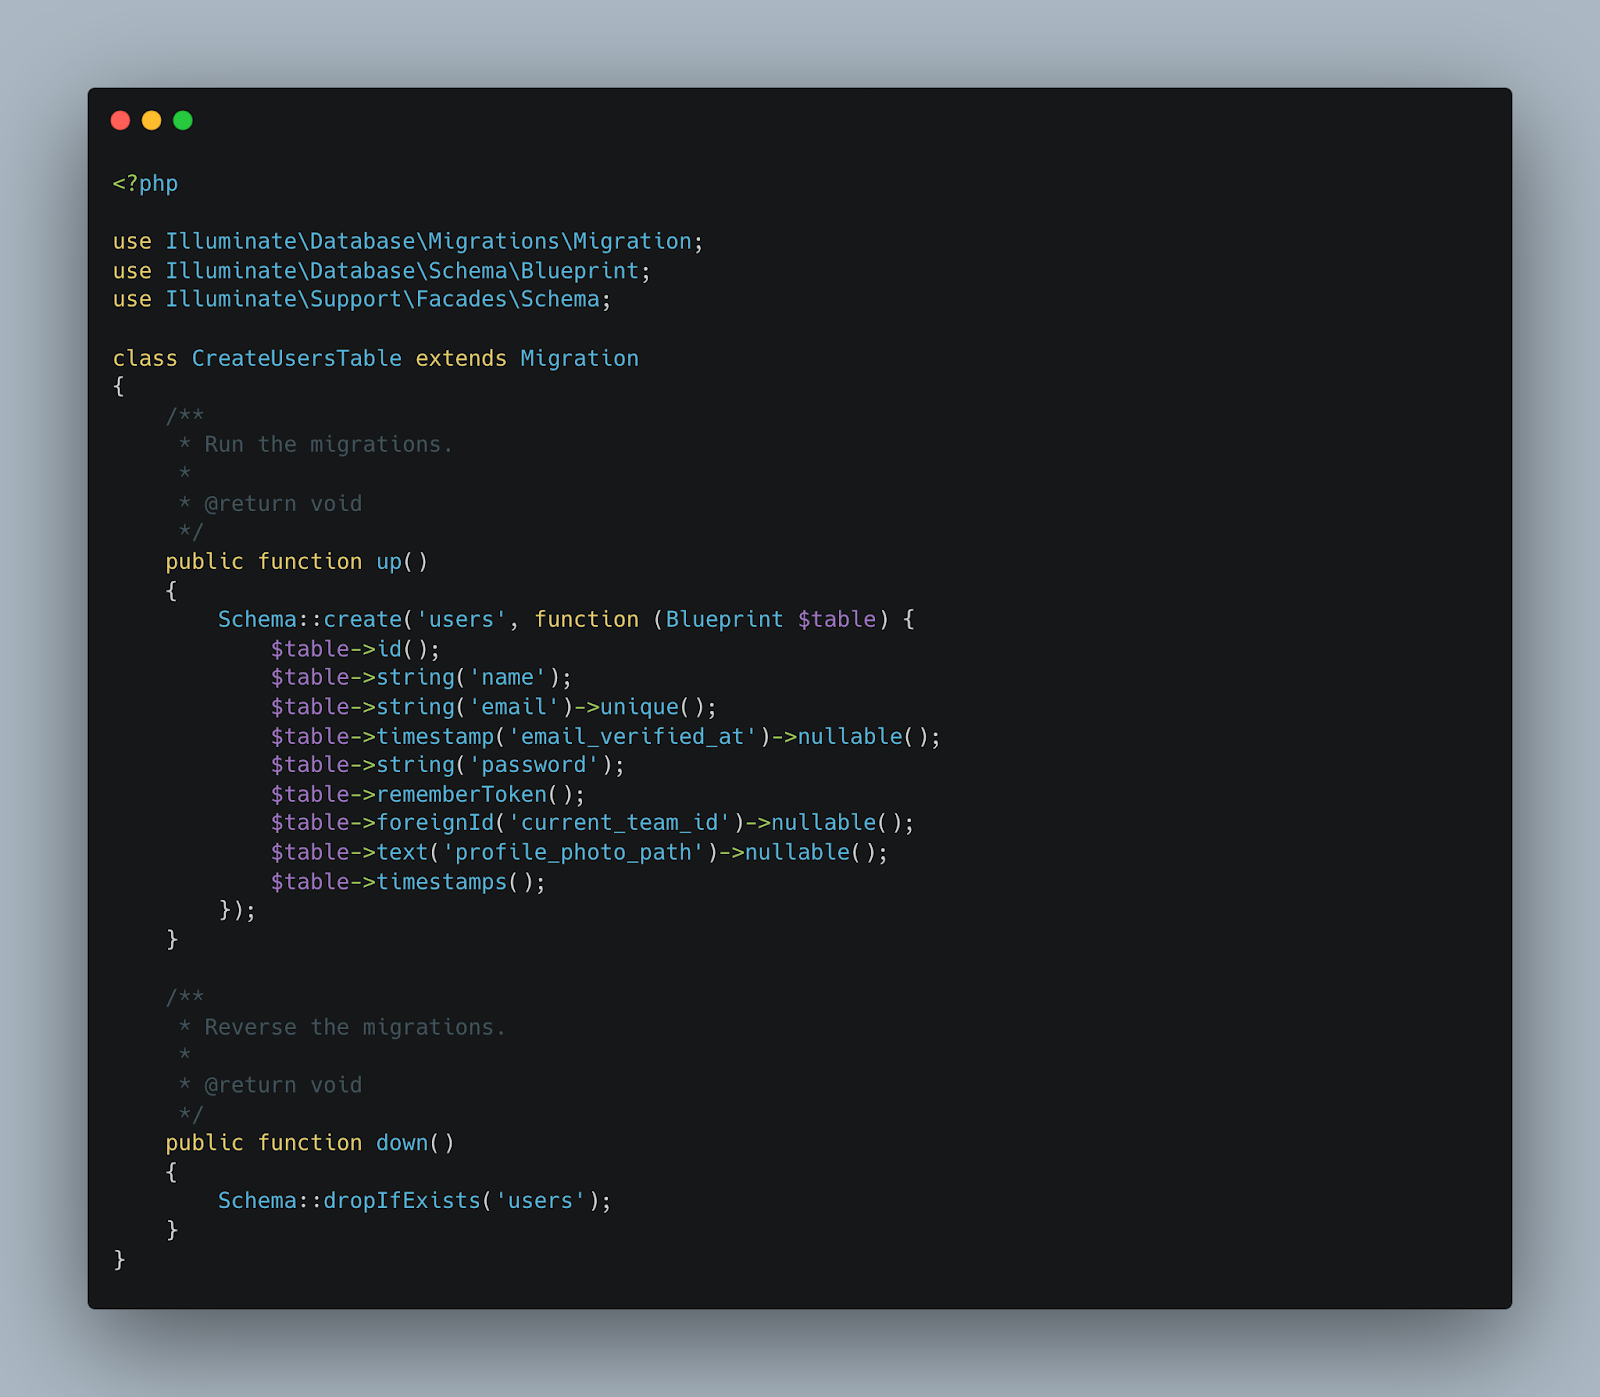
Task: Select the up() function name
Action: pyautogui.click(x=390, y=561)
